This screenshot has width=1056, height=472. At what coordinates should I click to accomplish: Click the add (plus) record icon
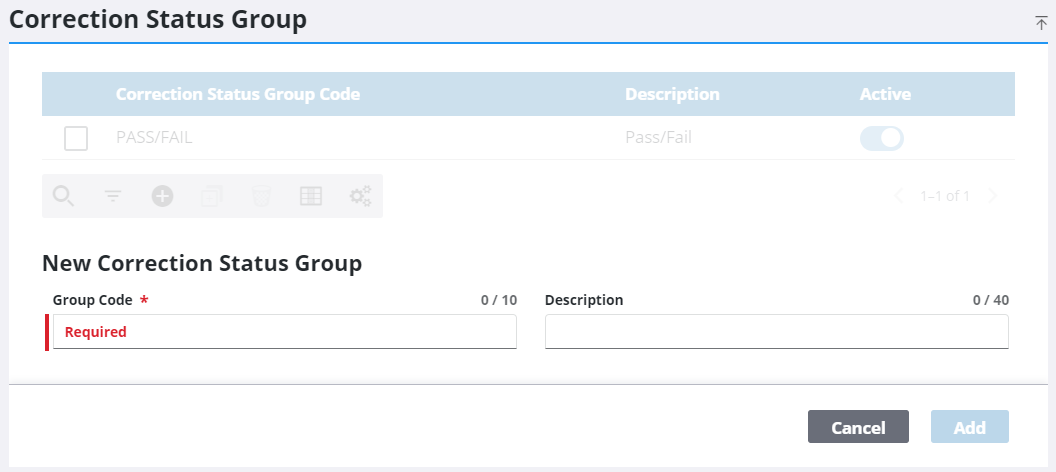pos(162,197)
